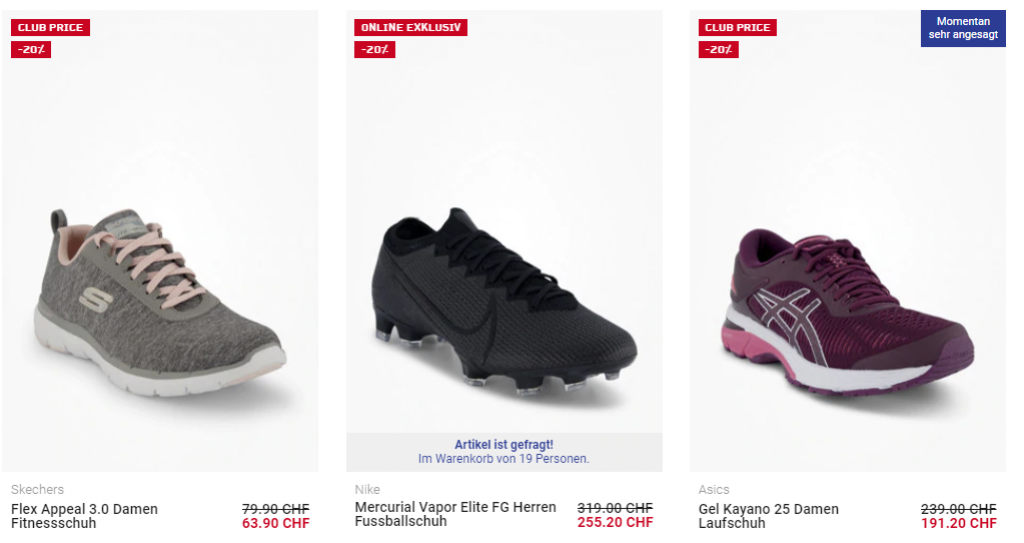Viewport: 1024px width, 543px height.
Task: Click the -20% badge on the Skechers shoe
Action: (31, 50)
